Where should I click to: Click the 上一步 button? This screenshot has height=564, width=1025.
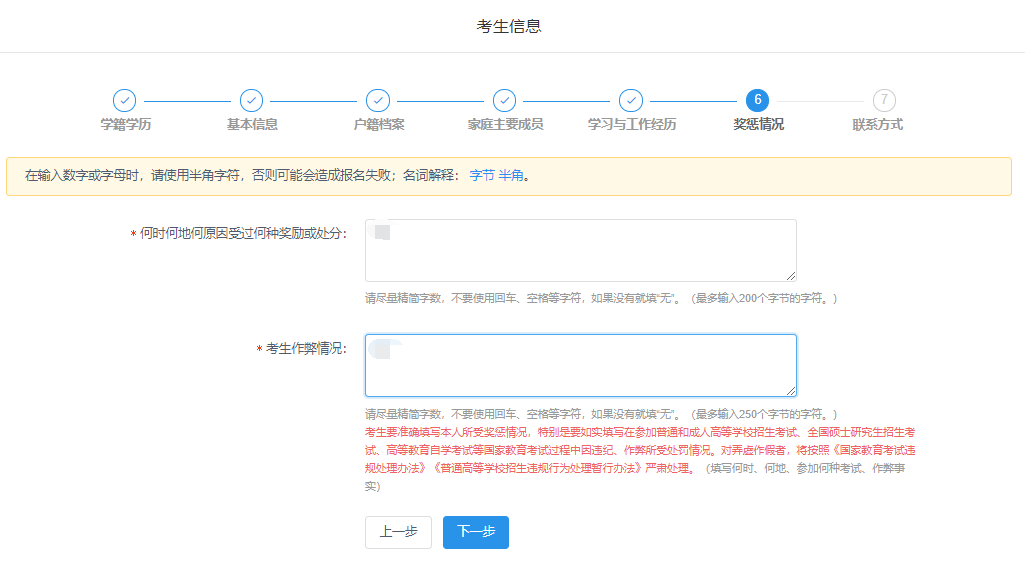398,532
